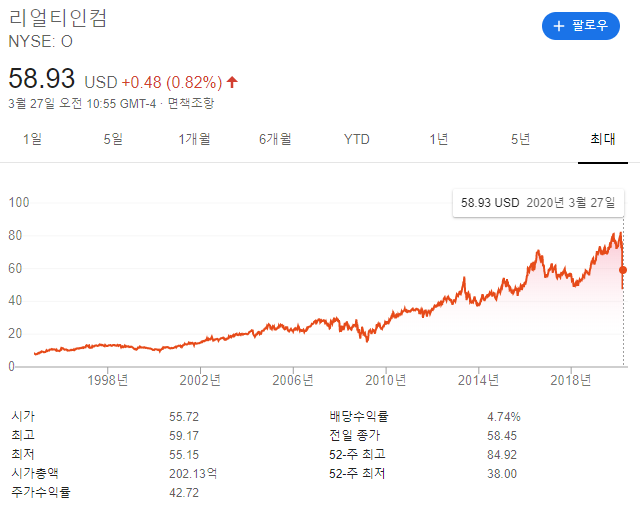Click the 52-주 최저 value 38.00

point(502,474)
